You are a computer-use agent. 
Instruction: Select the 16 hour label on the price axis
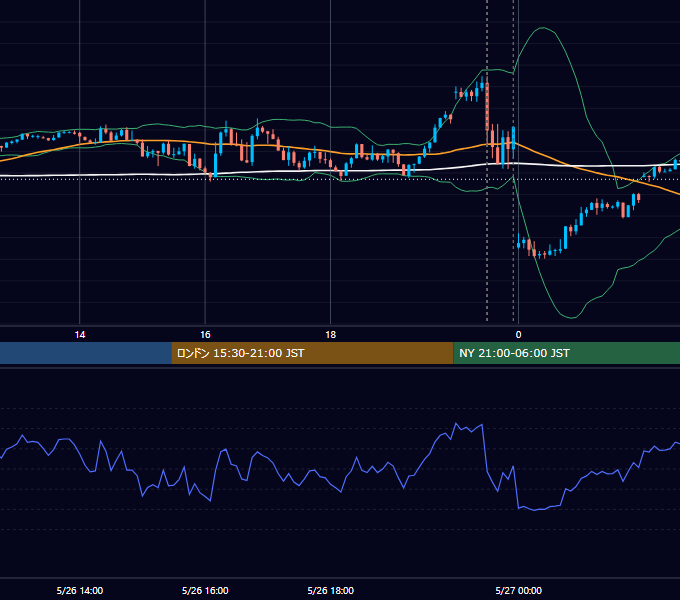pos(205,335)
